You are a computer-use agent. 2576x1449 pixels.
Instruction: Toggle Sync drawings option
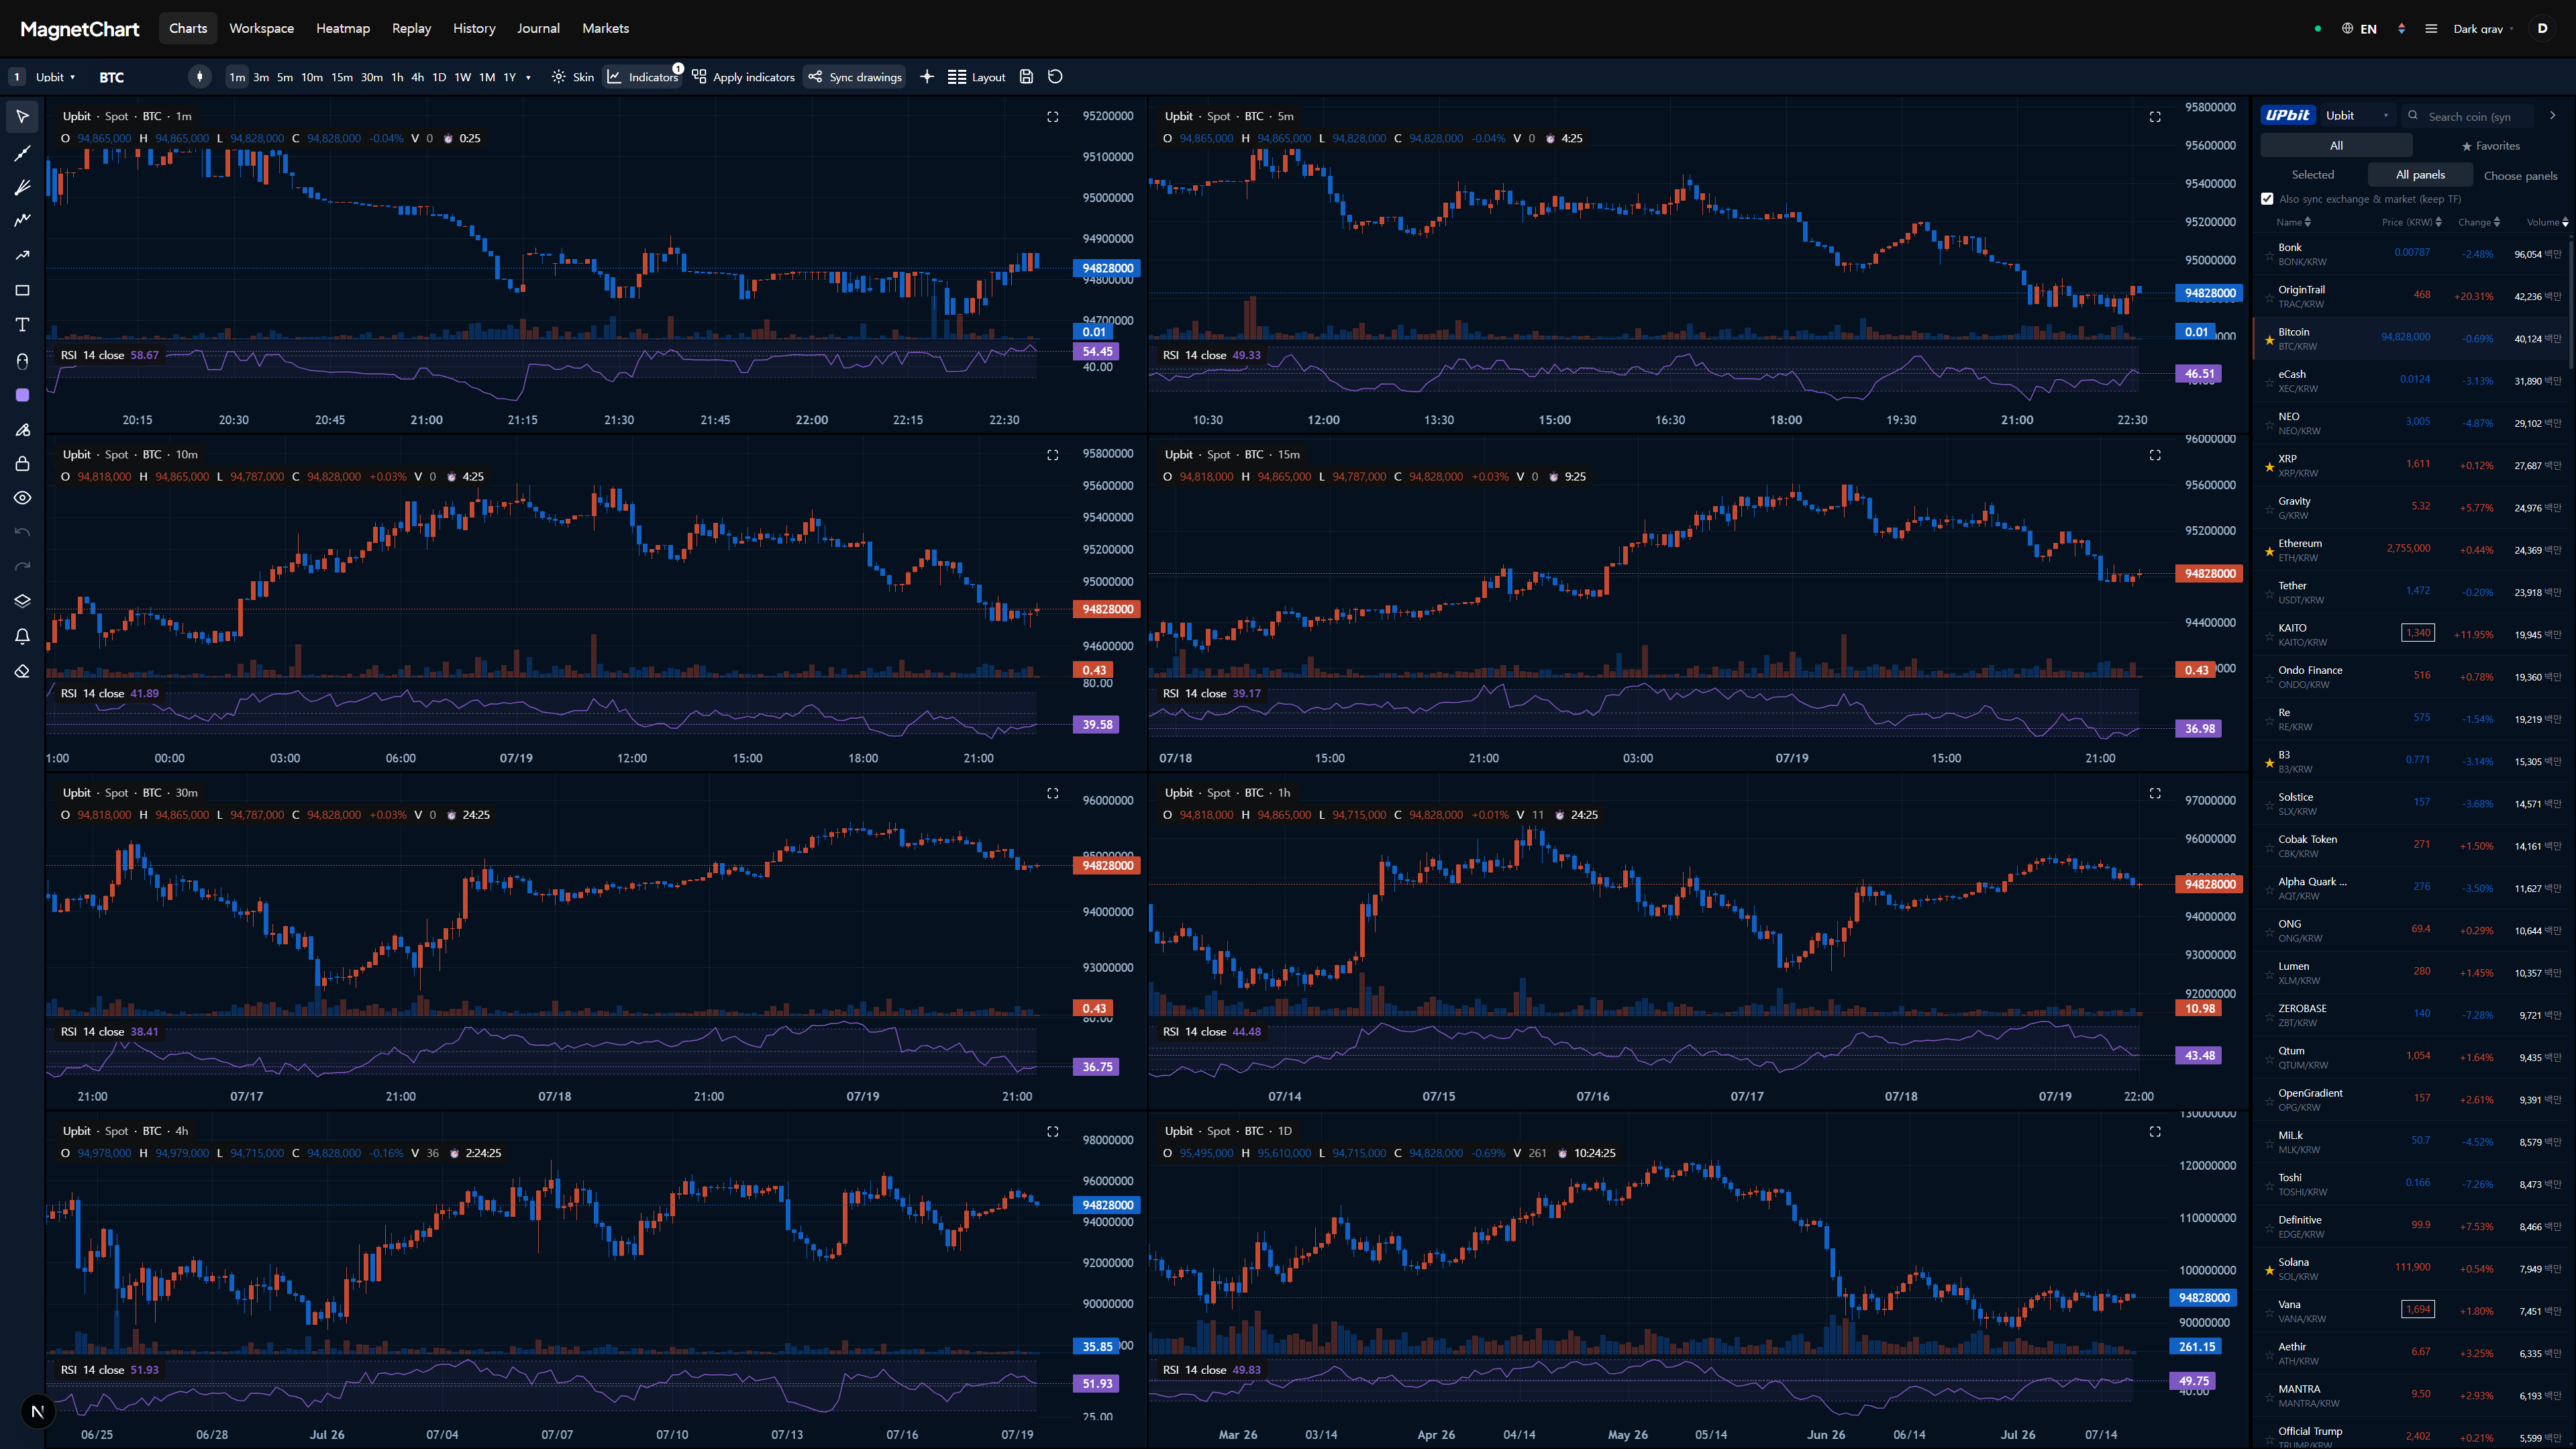pyautogui.click(x=855, y=77)
